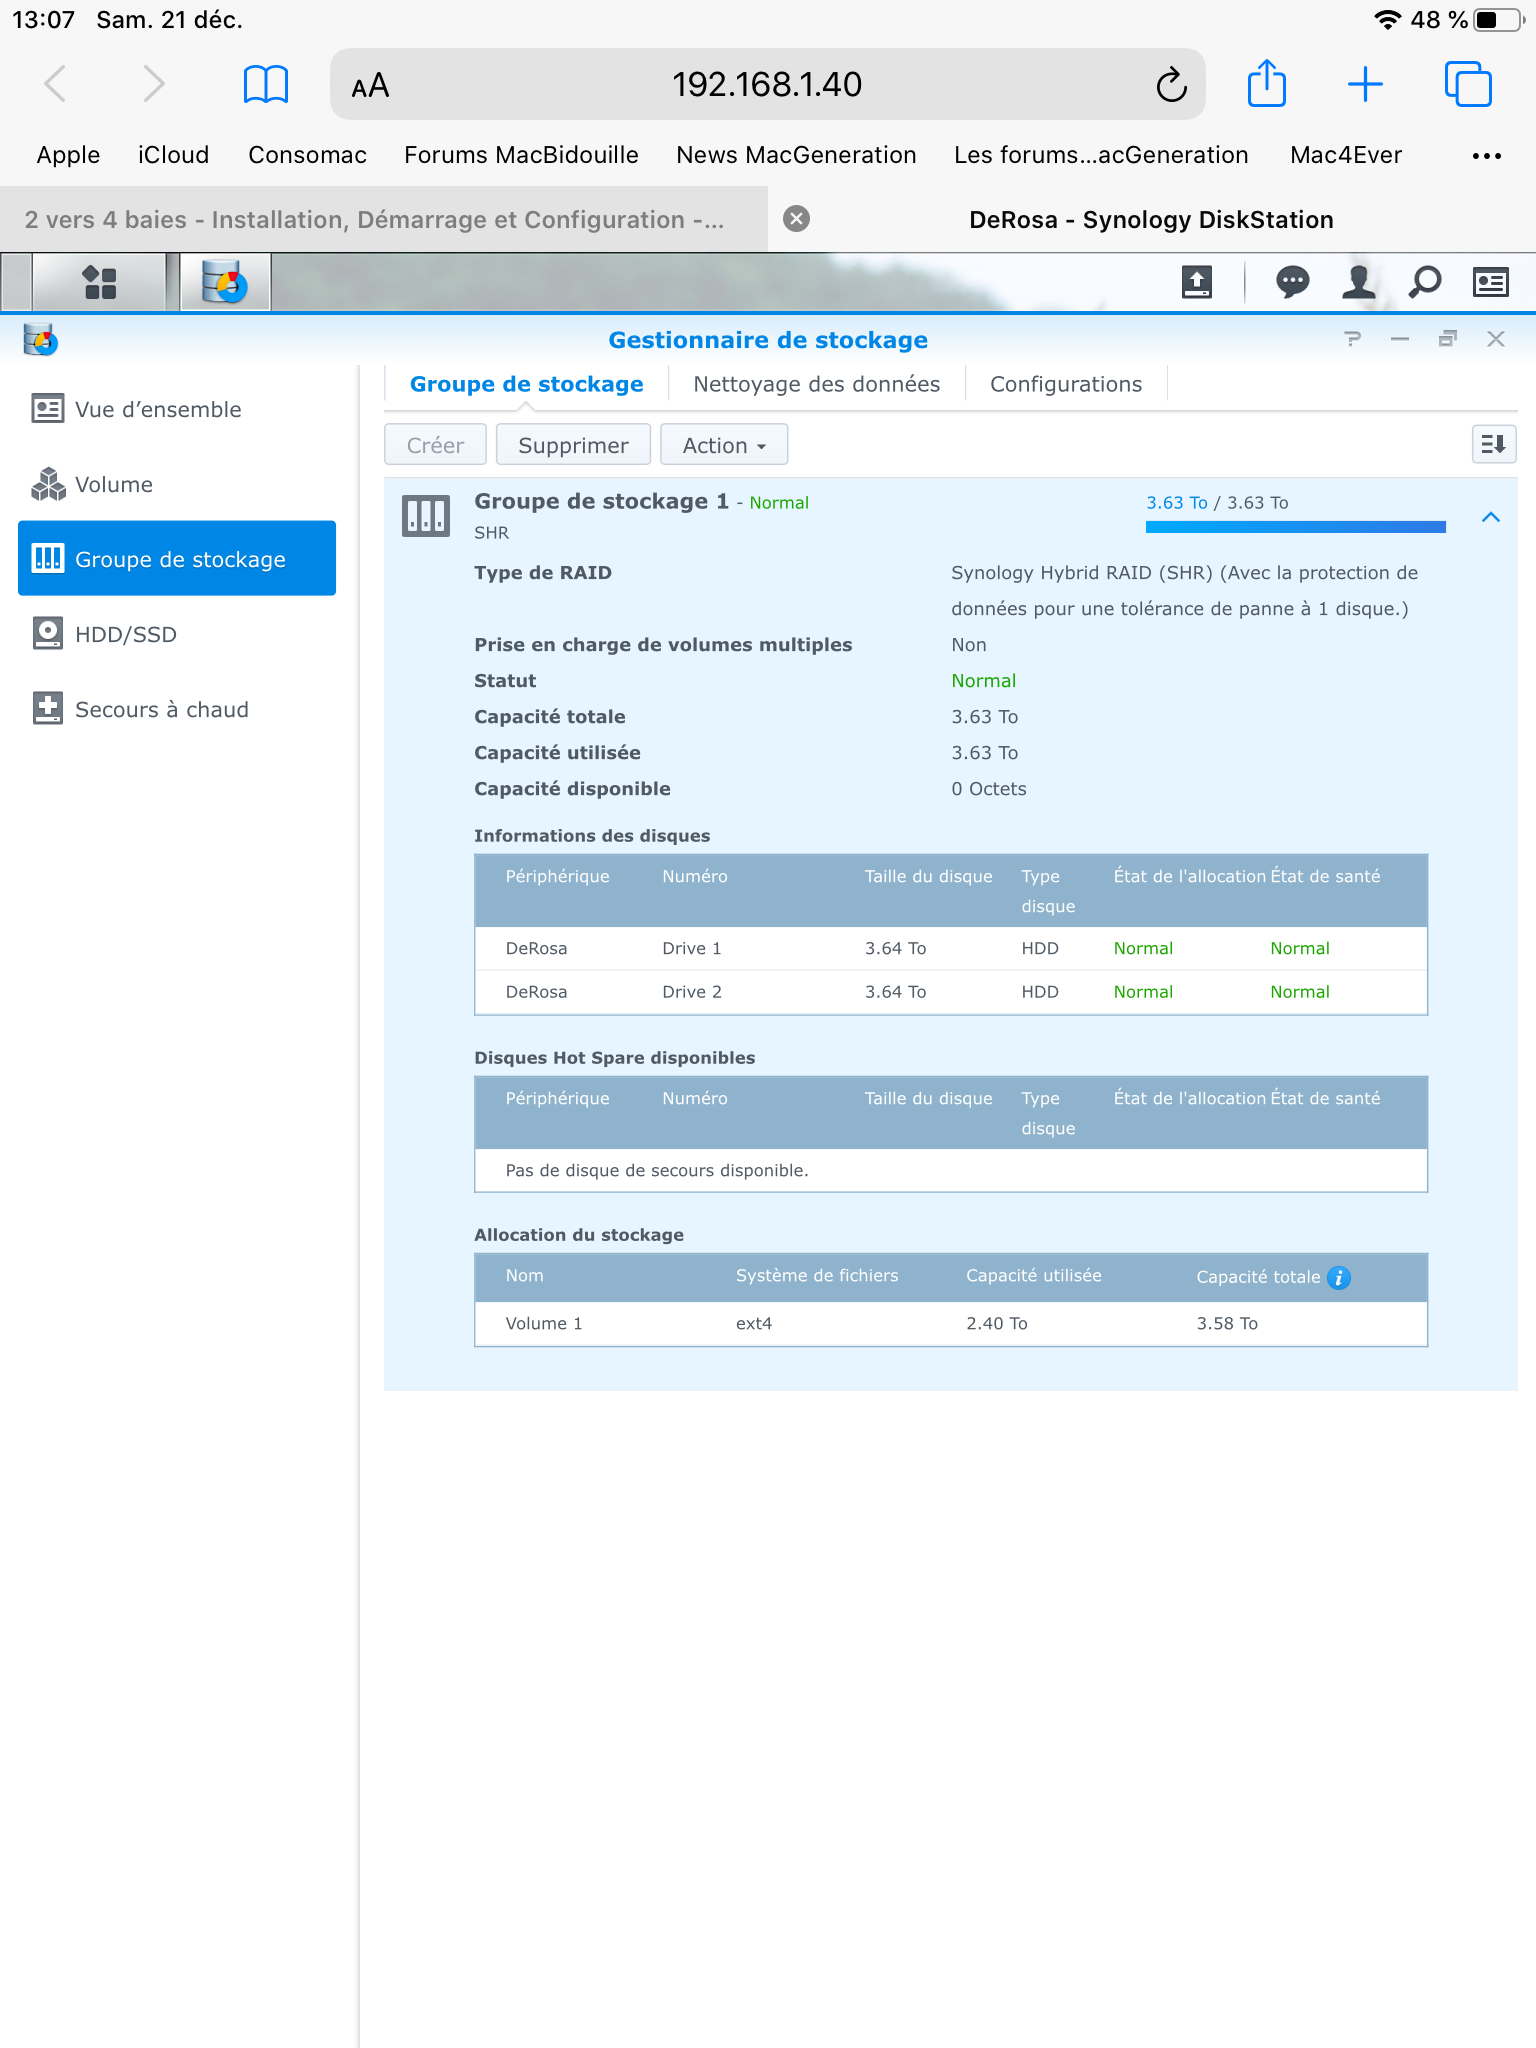1536x2048 pixels.
Task: Open the DSM main menu grid icon
Action: click(99, 283)
